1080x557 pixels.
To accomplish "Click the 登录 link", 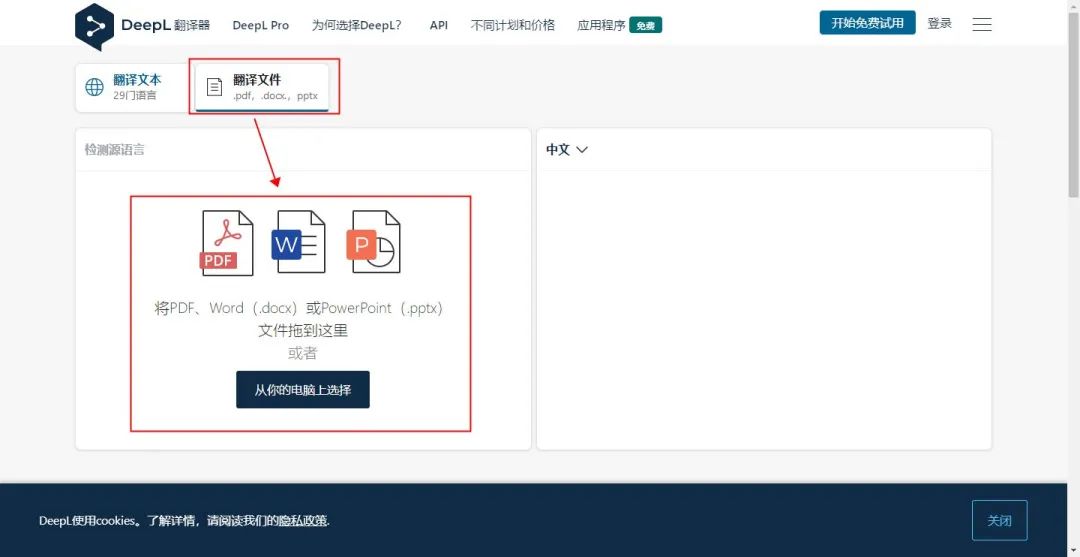I will pyautogui.click(x=939, y=23).
